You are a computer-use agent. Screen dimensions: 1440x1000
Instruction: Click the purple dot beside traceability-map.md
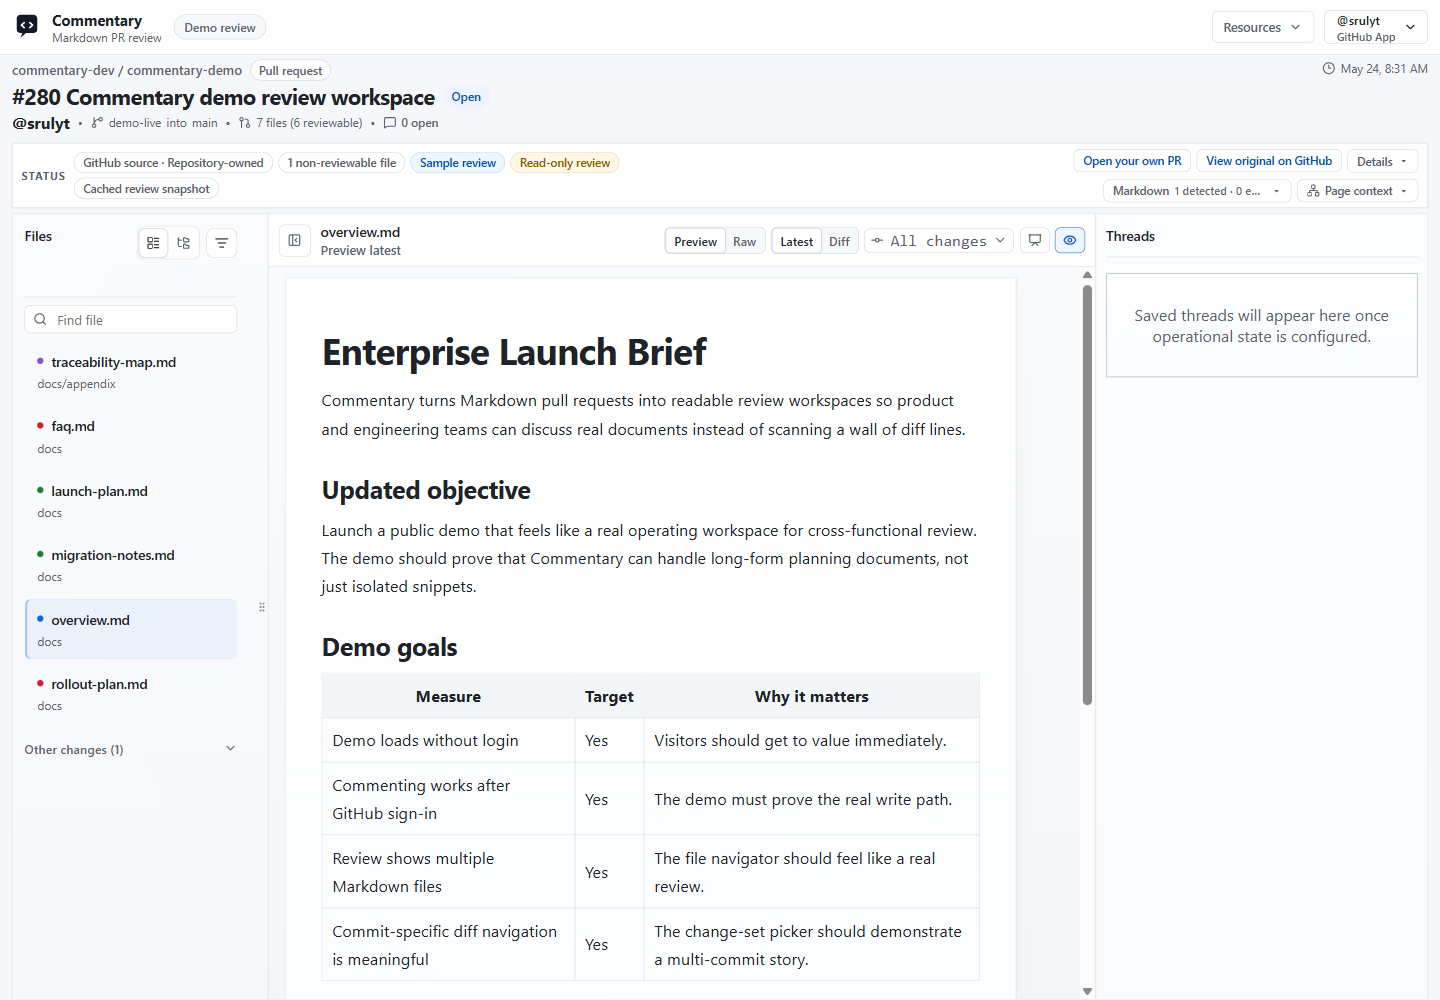click(40, 361)
